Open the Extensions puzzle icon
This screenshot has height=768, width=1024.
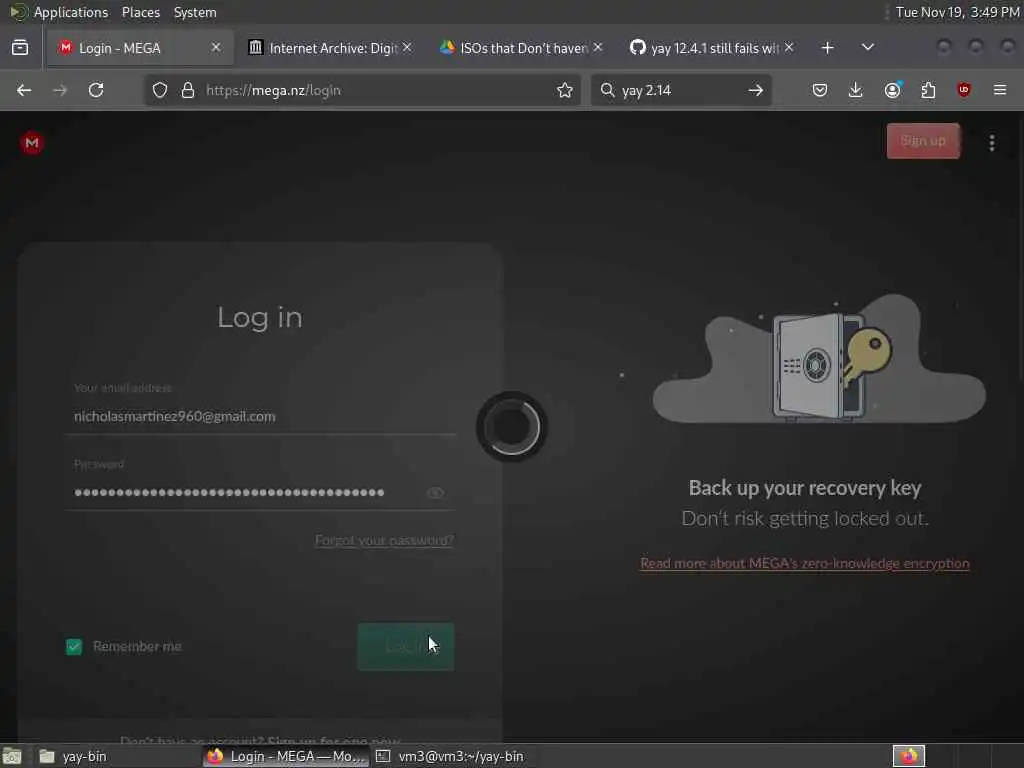click(x=928, y=90)
